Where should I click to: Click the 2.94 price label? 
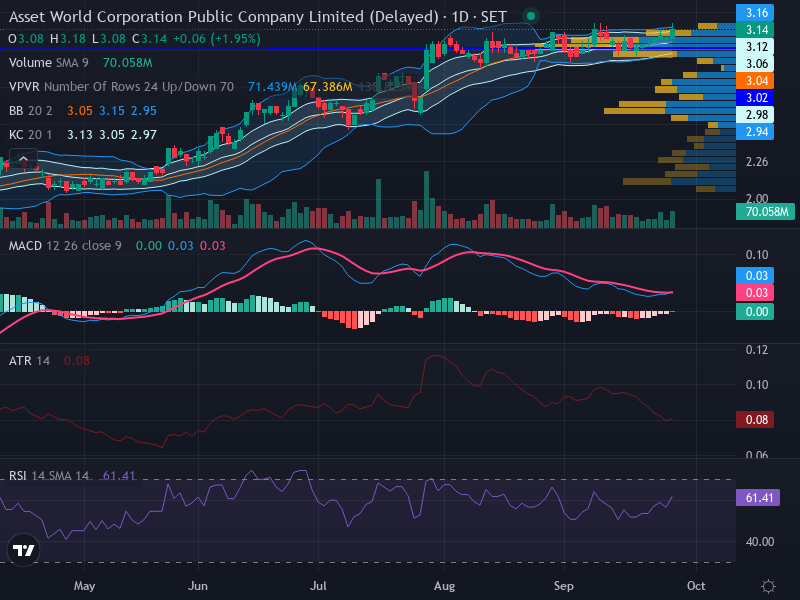point(755,132)
